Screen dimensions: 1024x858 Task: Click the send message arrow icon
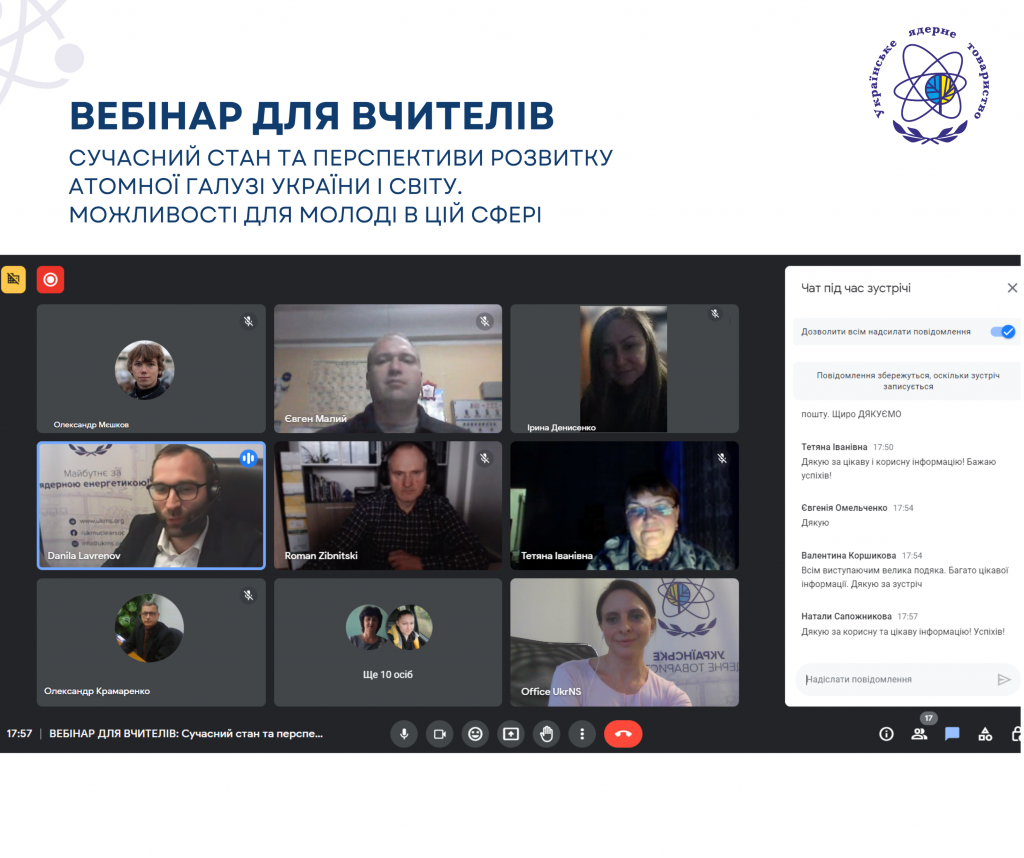pos(1004,680)
